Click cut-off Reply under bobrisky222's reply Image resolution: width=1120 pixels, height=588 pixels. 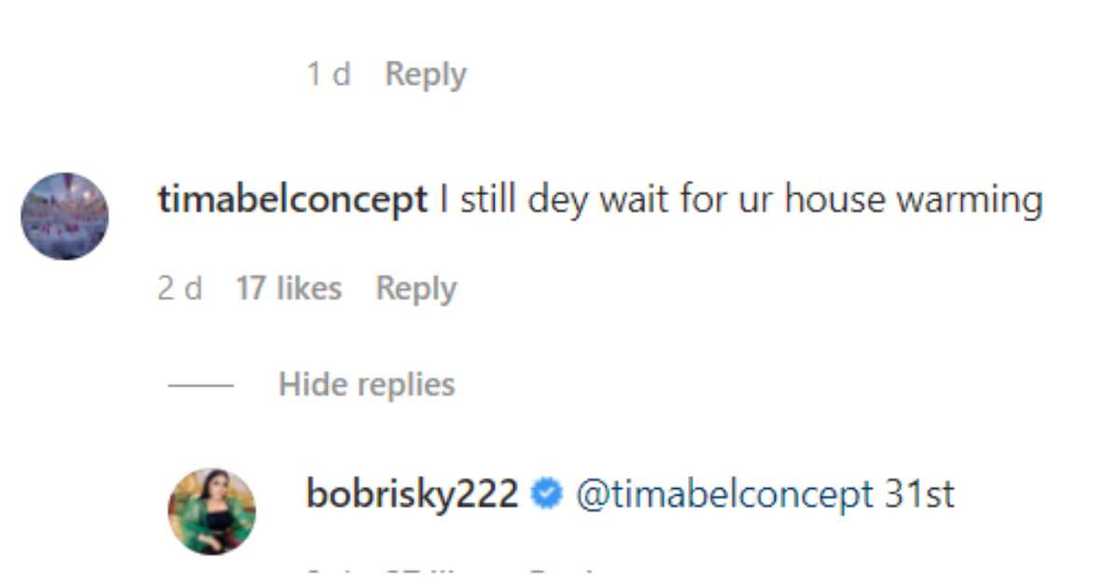[x=560, y=574]
